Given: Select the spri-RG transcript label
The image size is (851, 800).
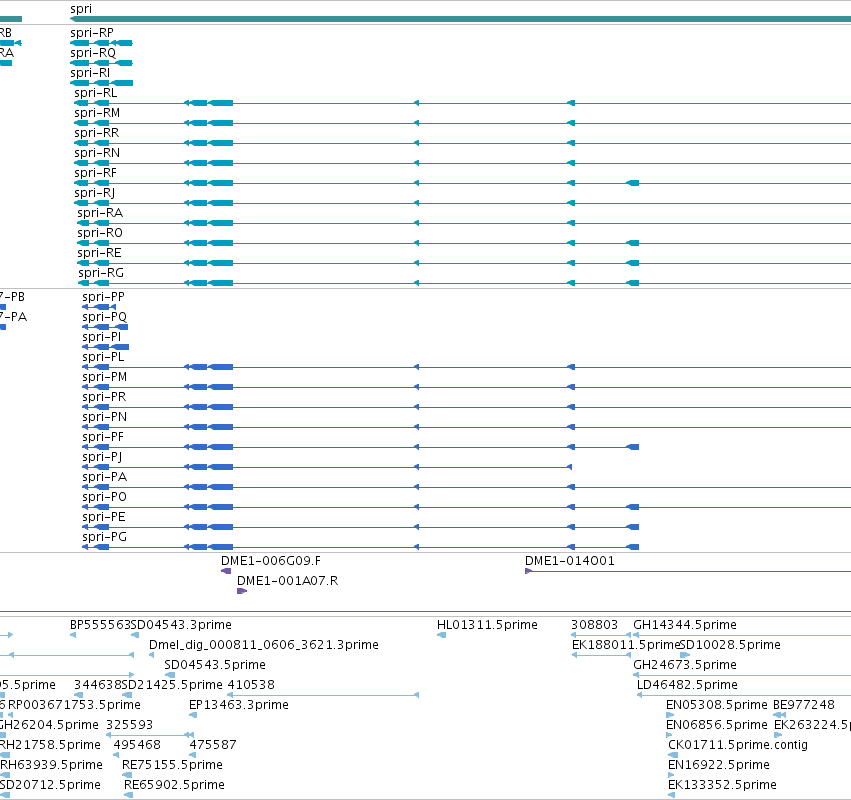Looking at the screenshot, I should coord(101,273).
